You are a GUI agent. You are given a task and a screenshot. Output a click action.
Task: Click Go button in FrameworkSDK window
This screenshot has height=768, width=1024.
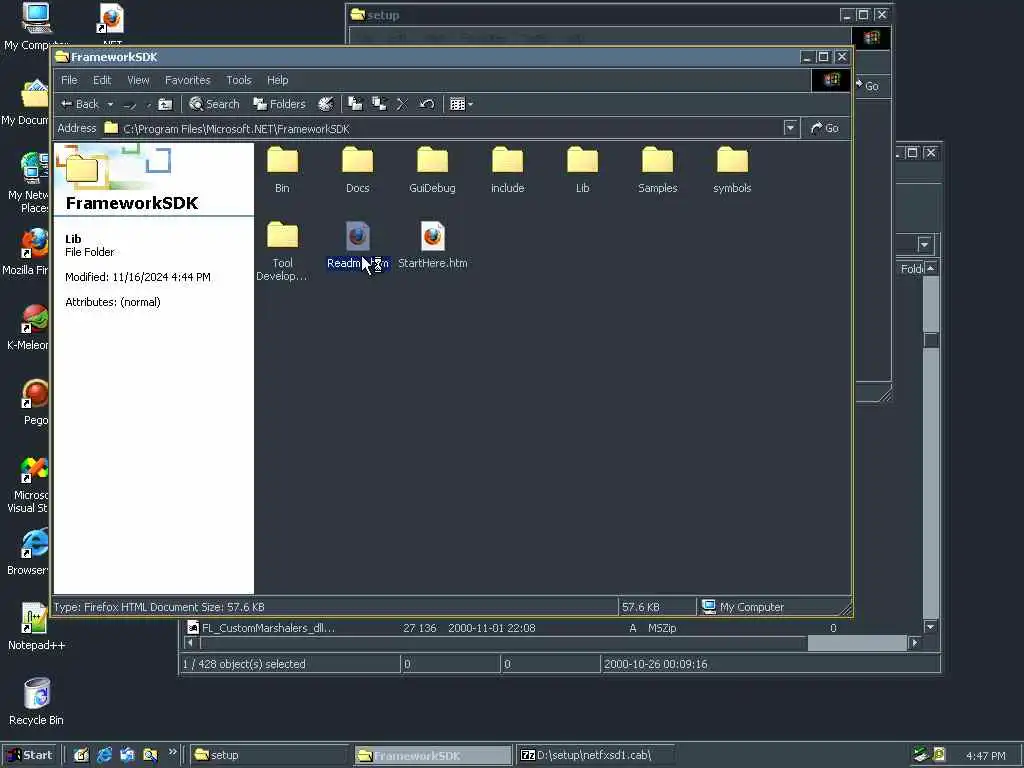click(825, 128)
